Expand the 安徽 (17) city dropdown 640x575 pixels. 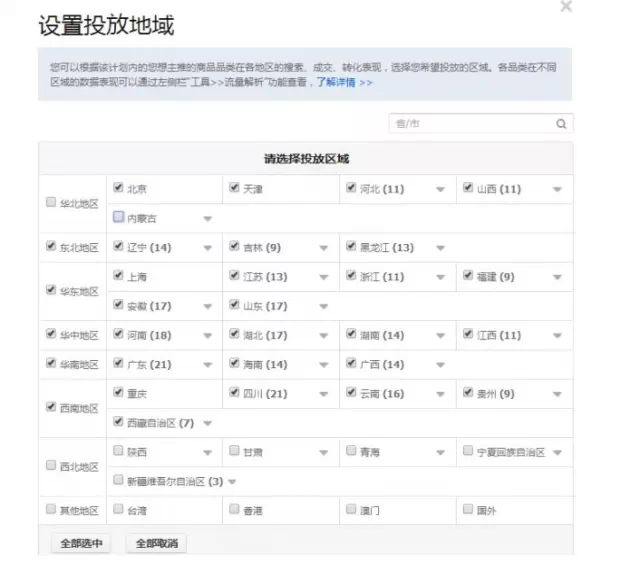point(208,306)
